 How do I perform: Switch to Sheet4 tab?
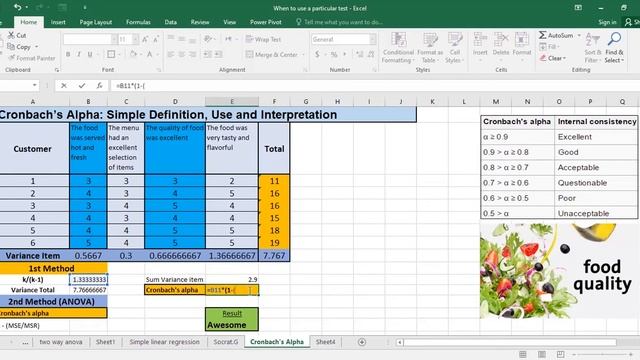[x=325, y=342]
